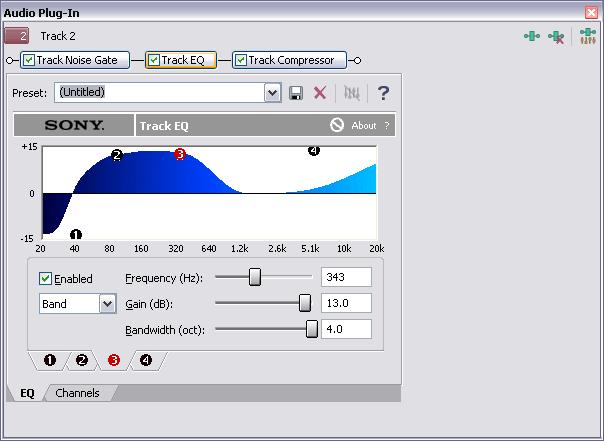Select band 1 marker on EQ graph
The height and width of the screenshot is (442, 604).
pyautogui.click(x=75, y=234)
